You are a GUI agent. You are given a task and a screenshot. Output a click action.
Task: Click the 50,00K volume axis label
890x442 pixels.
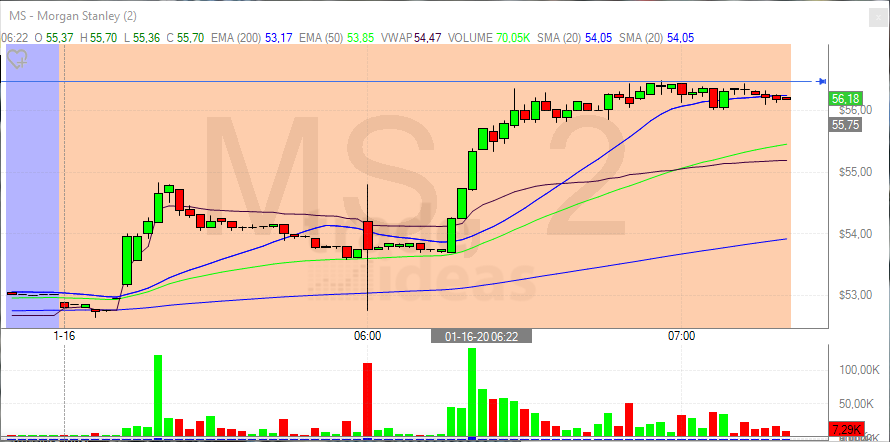coord(856,403)
